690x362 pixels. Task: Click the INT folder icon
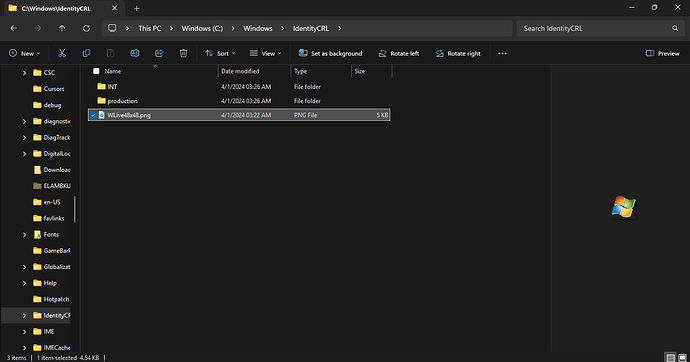pos(102,87)
